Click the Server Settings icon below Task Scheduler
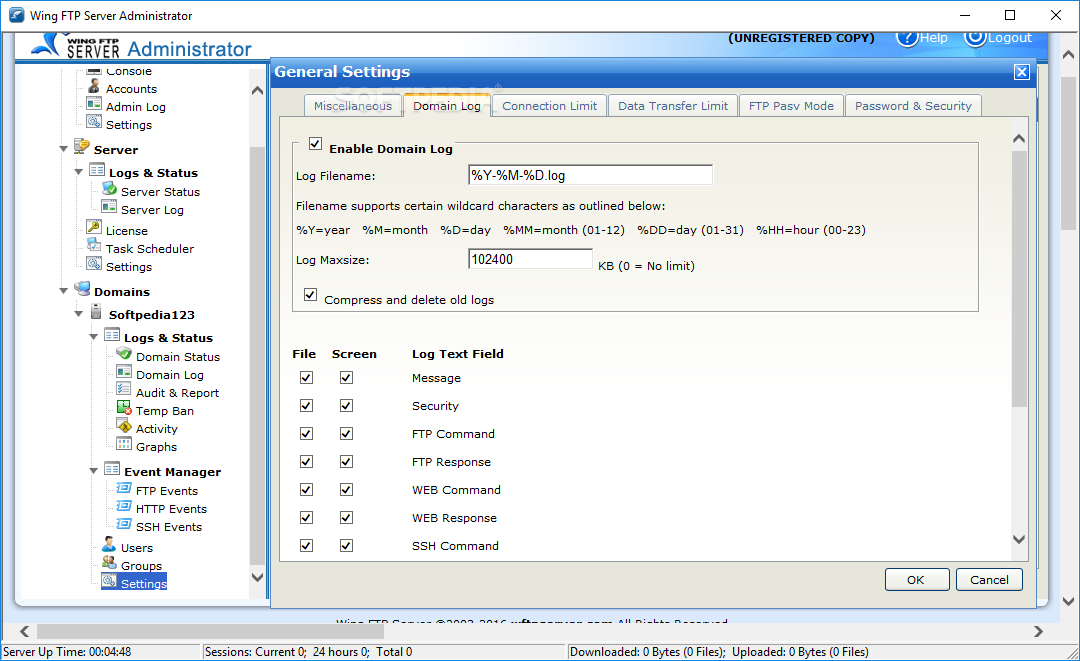 [x=94, y=264]
